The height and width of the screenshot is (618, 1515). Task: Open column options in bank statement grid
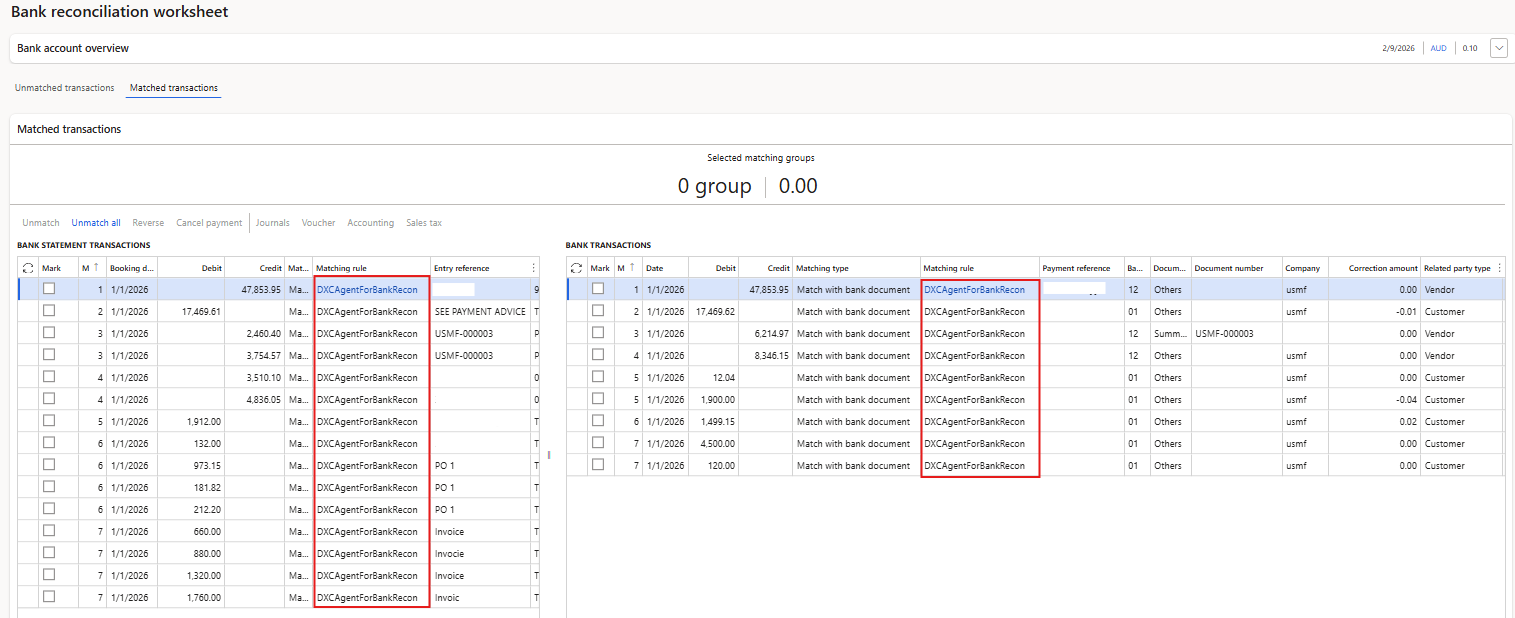tap(533, 268)
